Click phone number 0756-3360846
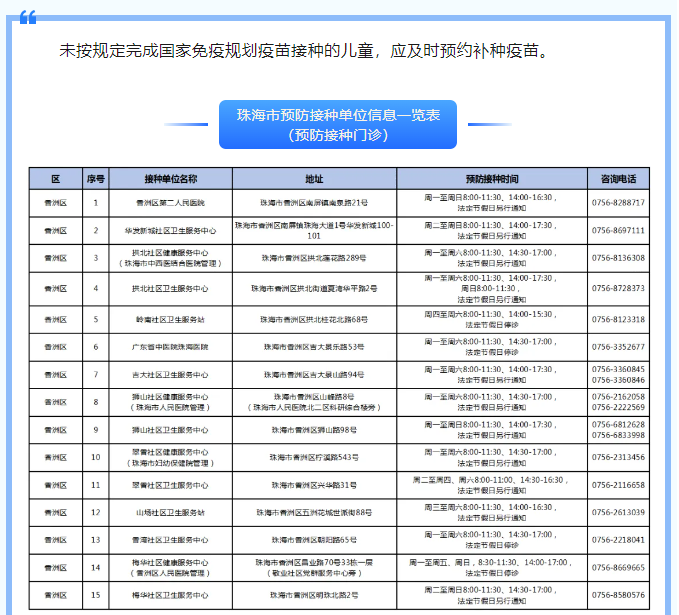Image resolution: width=679 pixels, height=615 pixels. [x=618, y=380]
